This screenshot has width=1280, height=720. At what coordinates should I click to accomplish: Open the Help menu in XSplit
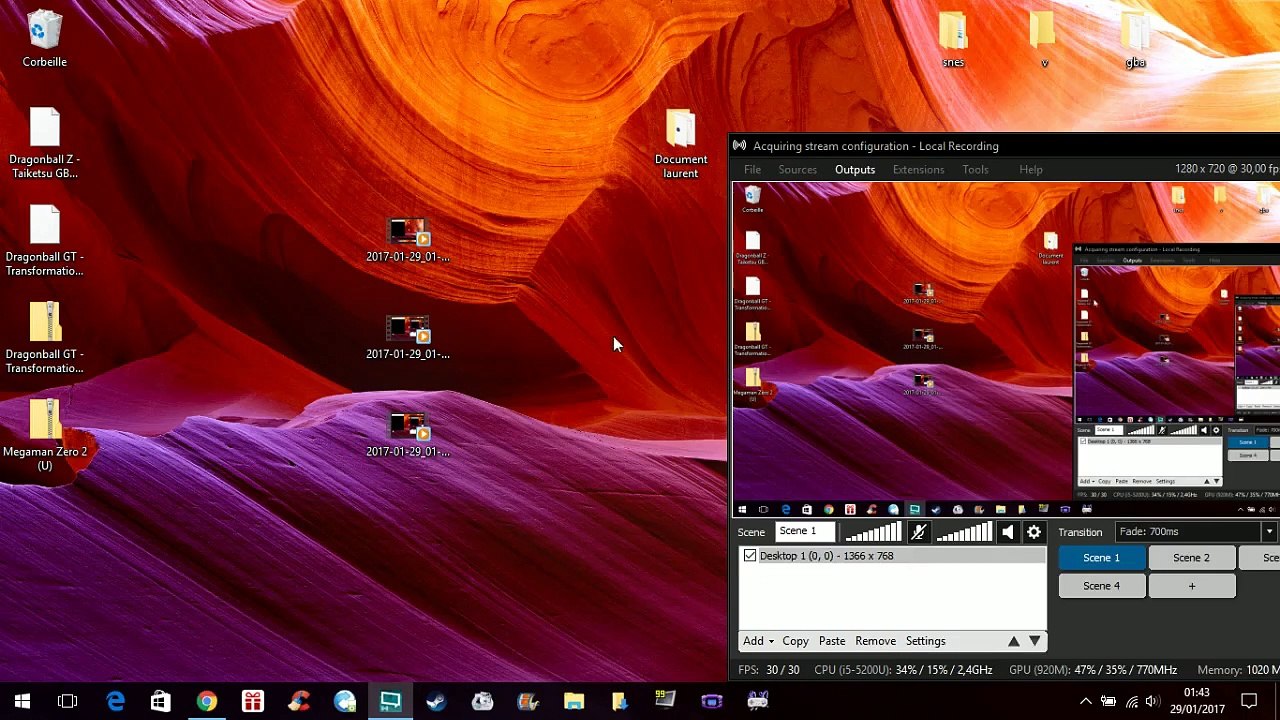point(1031,170)
